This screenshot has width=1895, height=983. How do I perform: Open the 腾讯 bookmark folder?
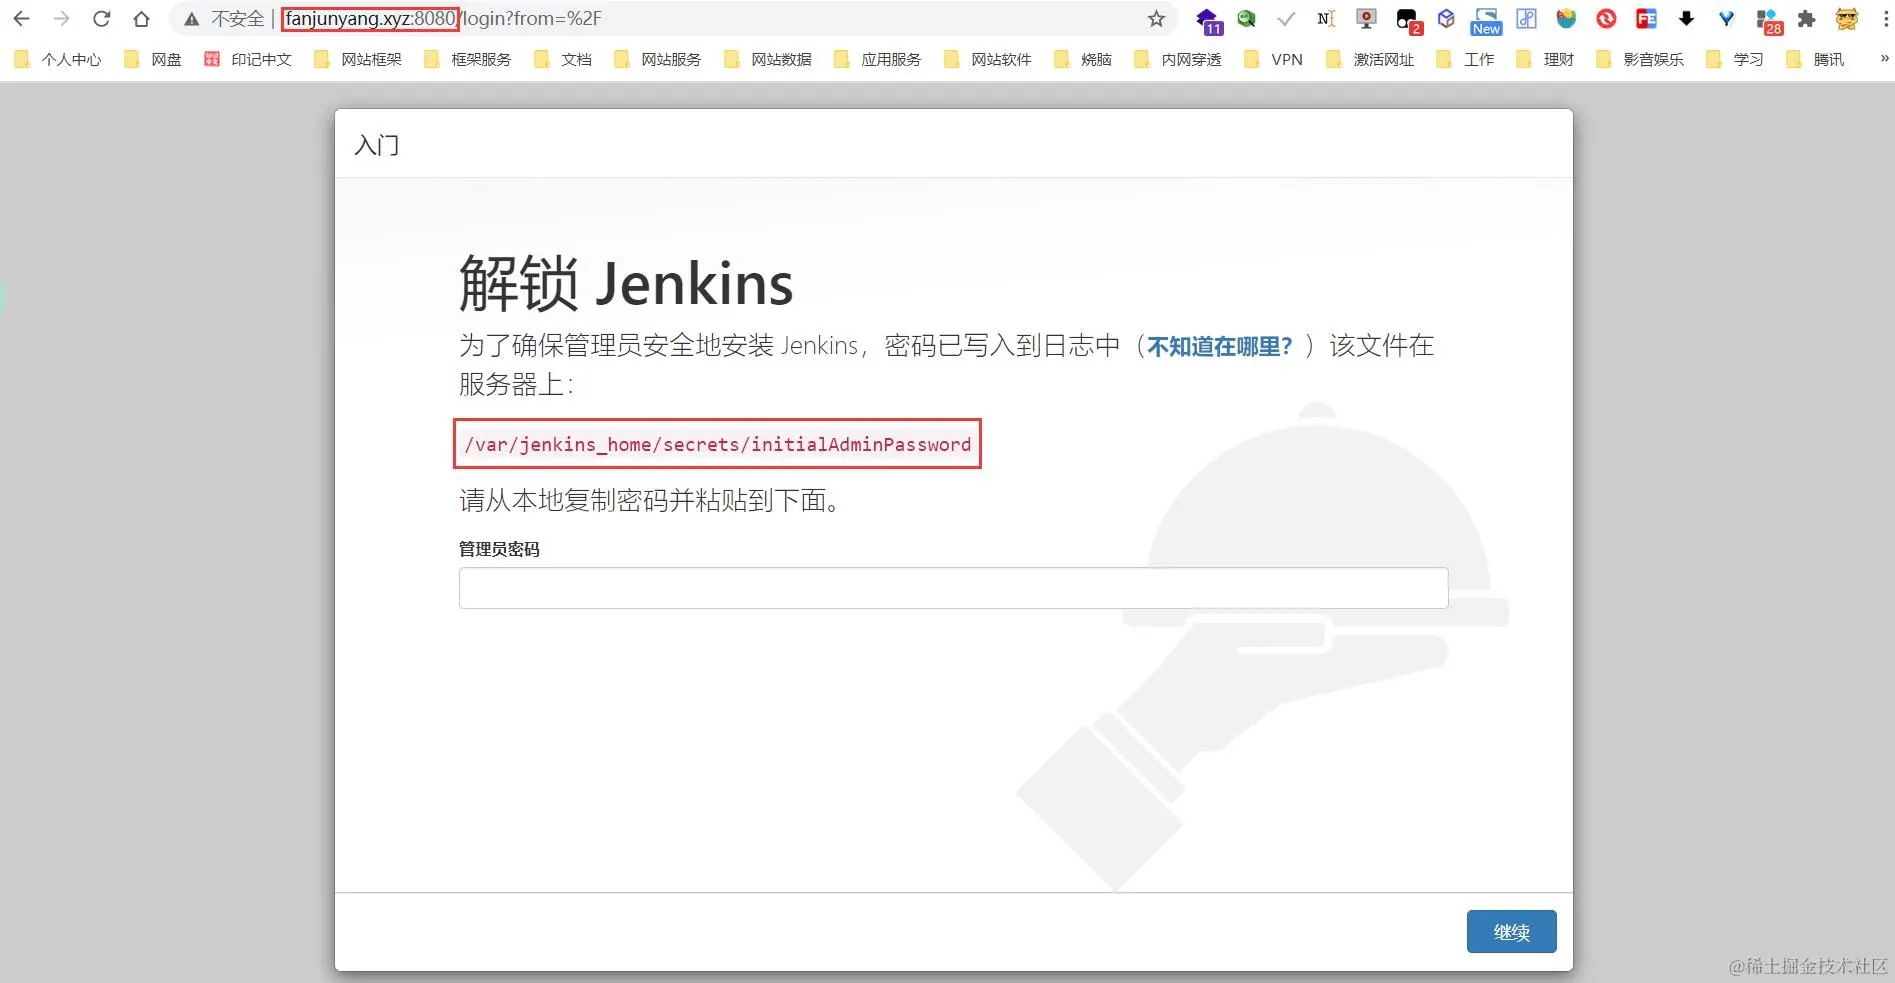1816,60
